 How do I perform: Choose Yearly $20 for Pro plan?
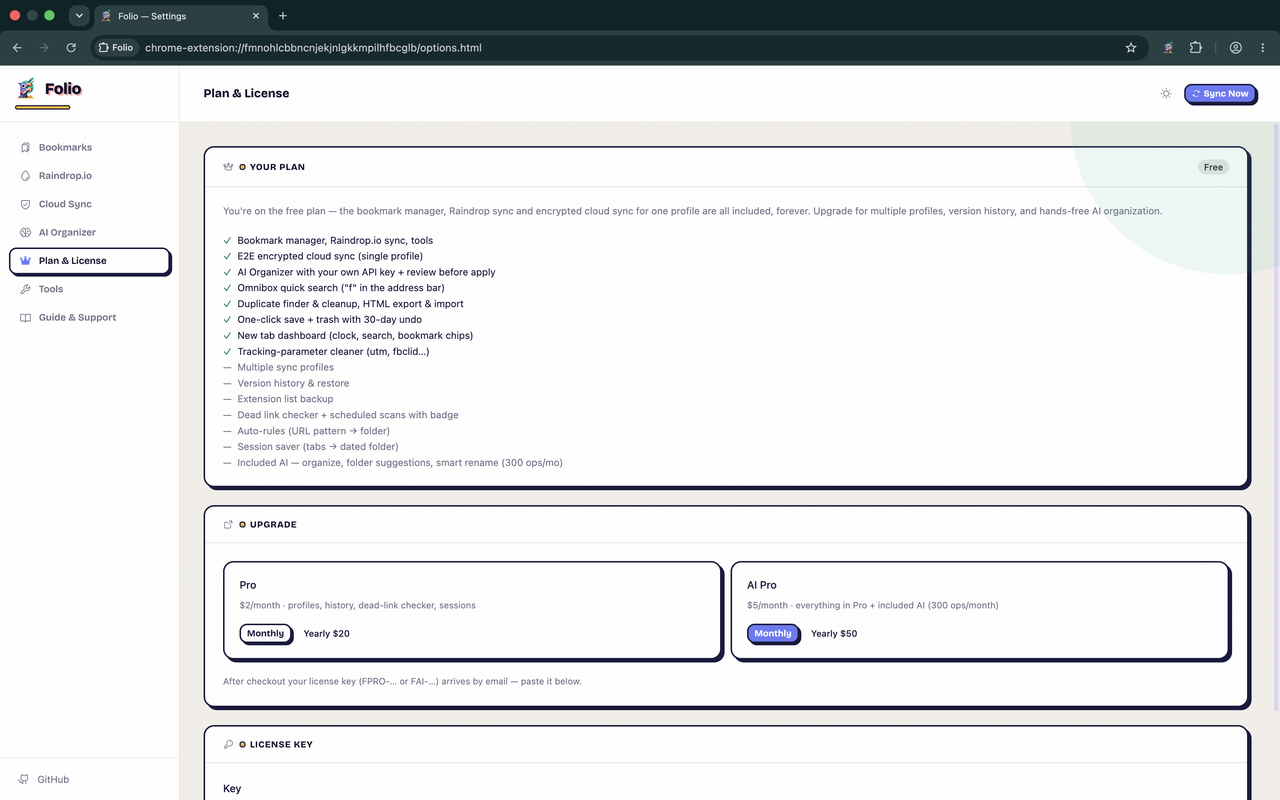(x=327, y=634)
